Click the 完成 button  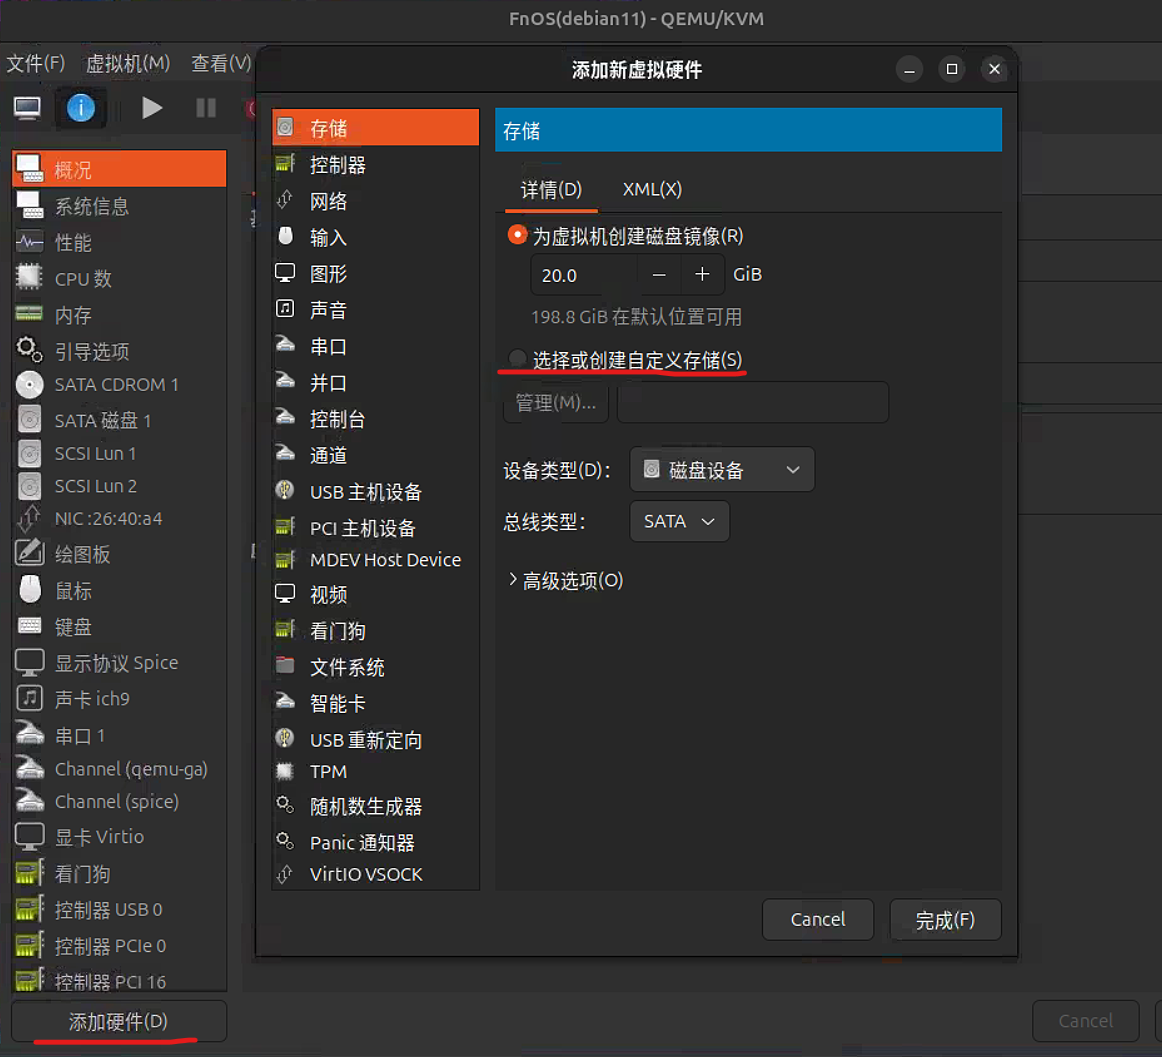944,919
